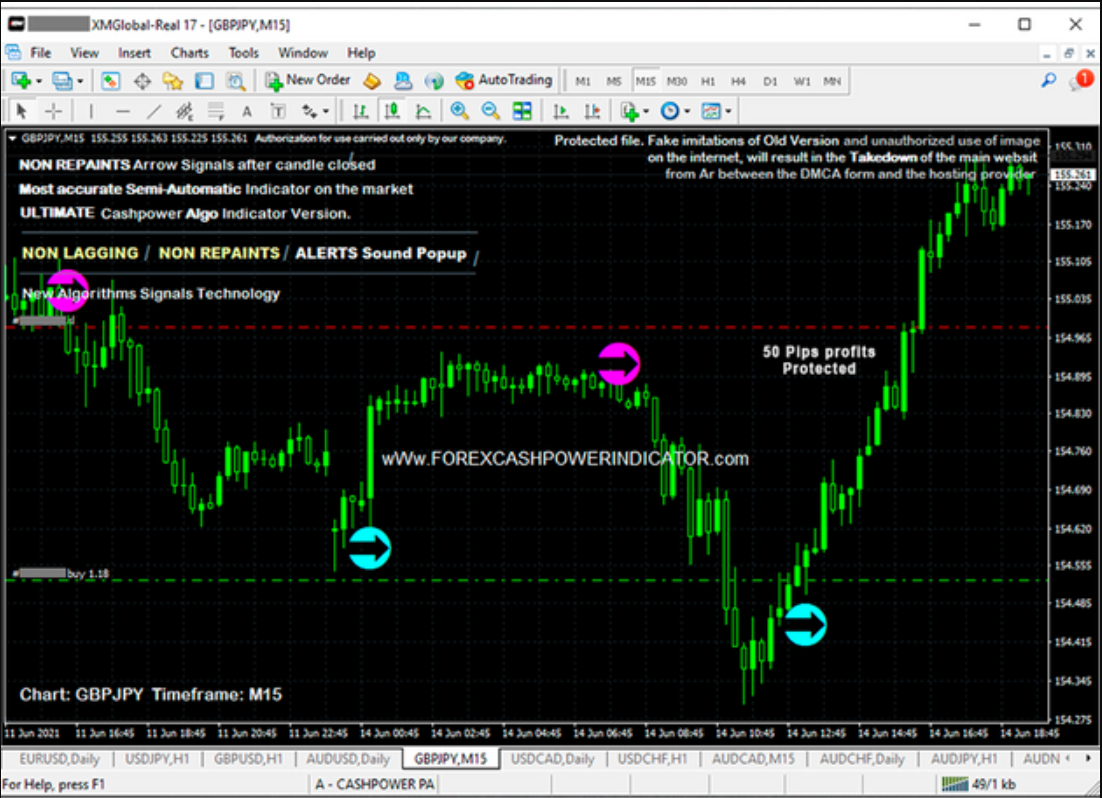The image size is (1102, 798).
Task: Select the Fibonacci retracement tool
Action: click(x=216, y=111)
